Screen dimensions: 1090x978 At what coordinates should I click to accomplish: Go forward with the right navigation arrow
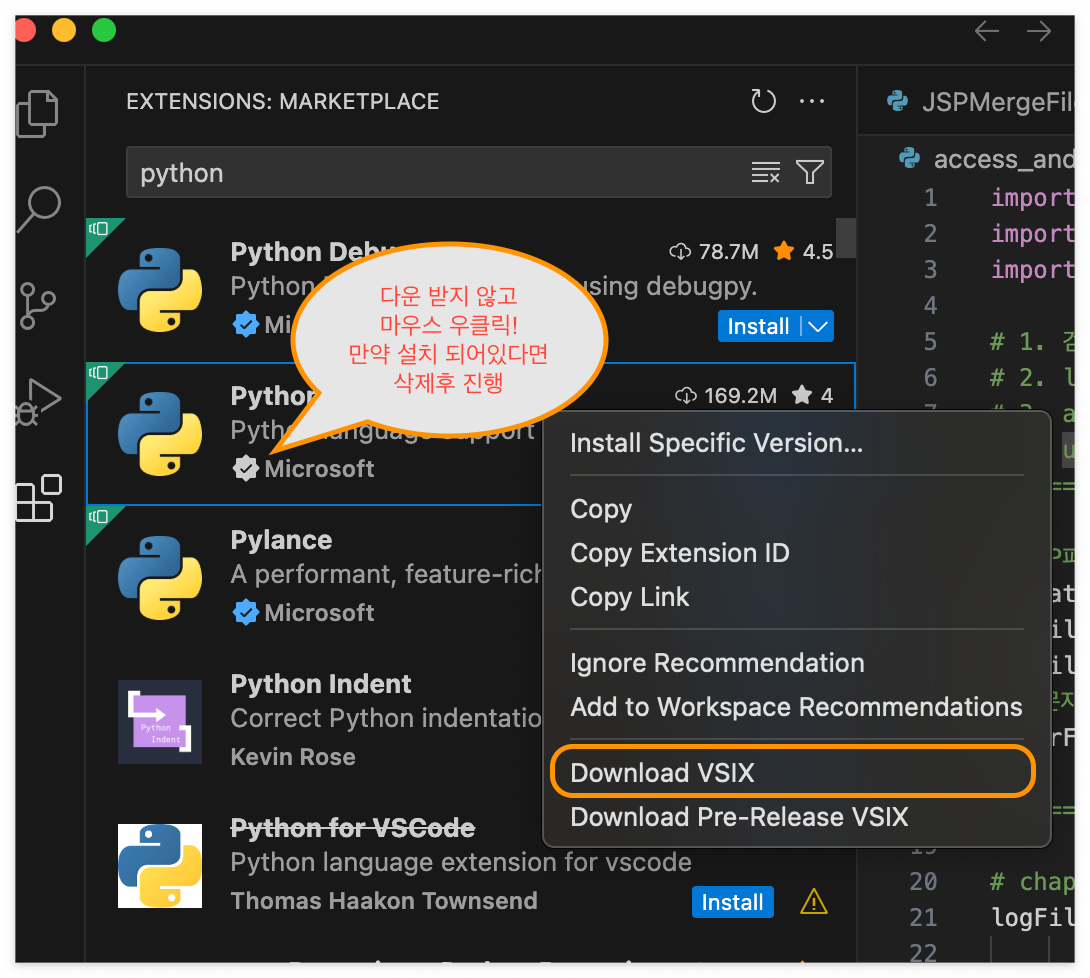tap(1039, 31)
